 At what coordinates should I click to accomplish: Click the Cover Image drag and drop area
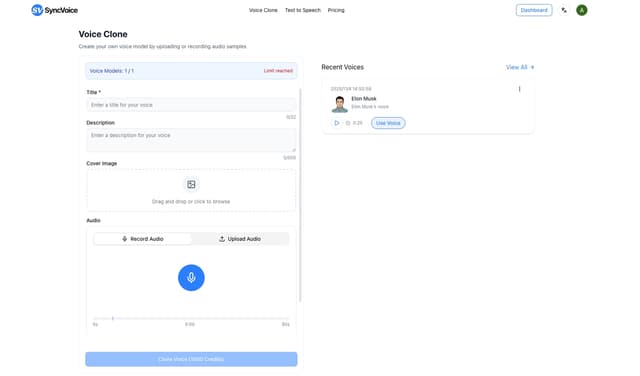[191, 190]
